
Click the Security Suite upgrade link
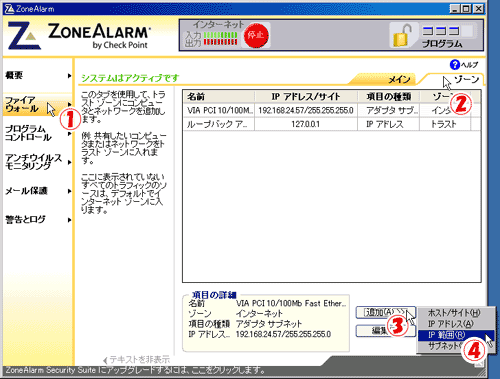click(x=135, y=370)
